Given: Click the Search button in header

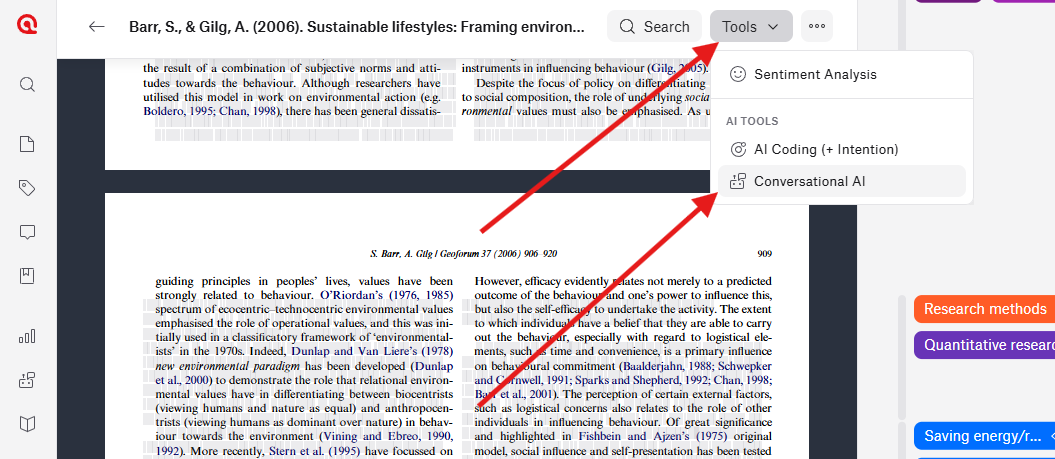Looking at the screenshot, I should 654,26.
